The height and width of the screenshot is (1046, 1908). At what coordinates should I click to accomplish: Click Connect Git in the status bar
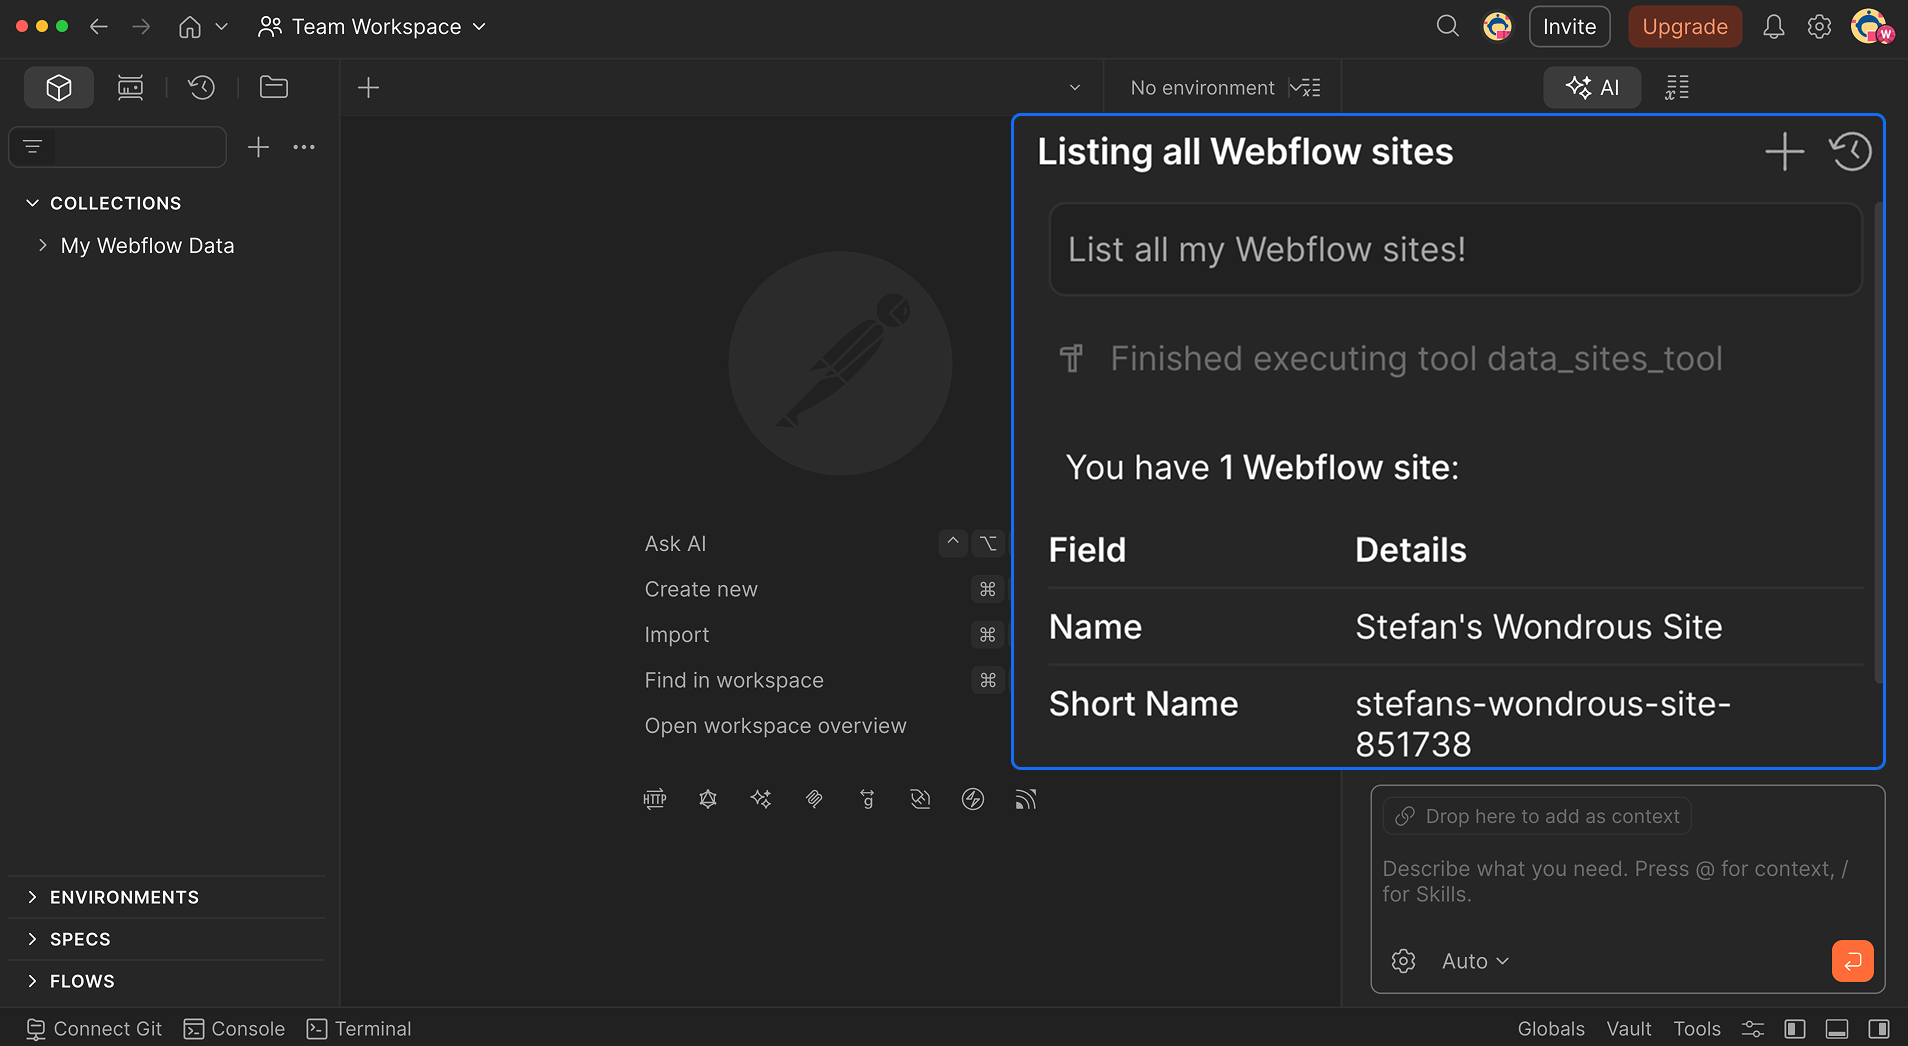point(94,1029)
